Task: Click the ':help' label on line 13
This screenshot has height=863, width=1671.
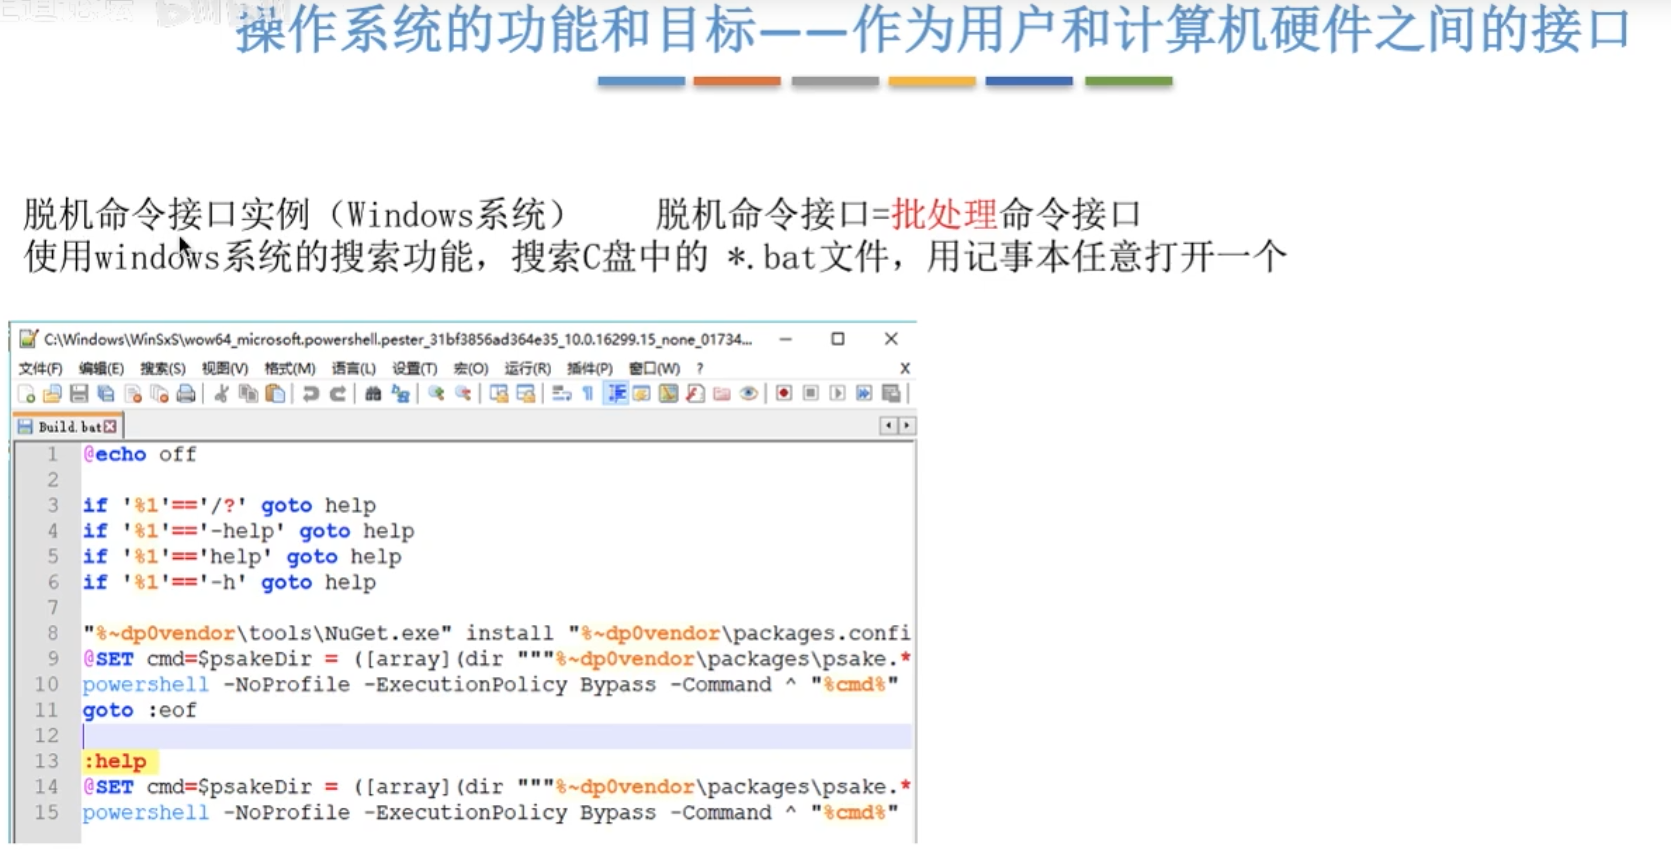Action: click(115, 761)
